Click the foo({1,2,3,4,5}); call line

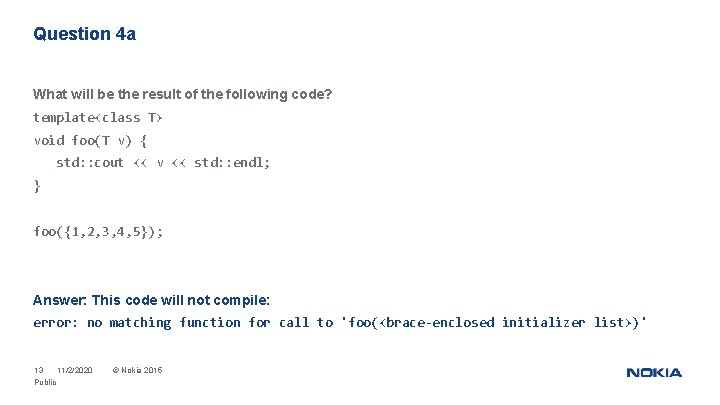[x=98, y=231]
